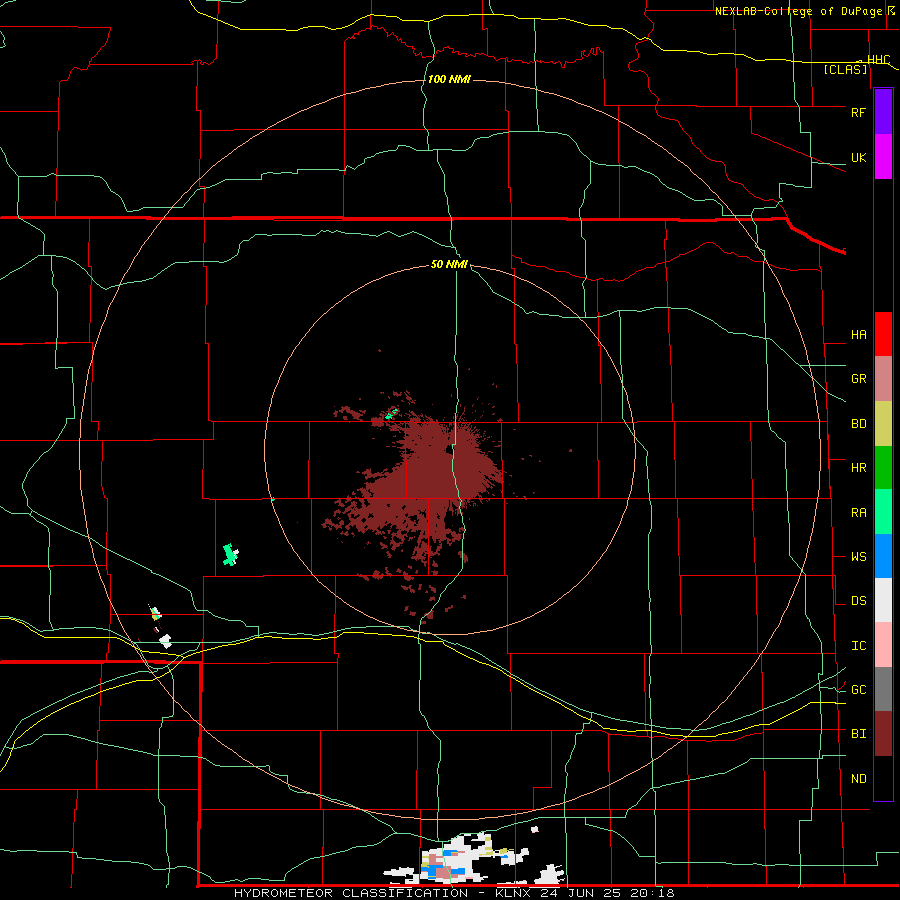Viewport: 900px width, 900px height.
Task: Click the isolated light green rain echo west of radar
Action: pyautogui.click(x=230, y=554)
